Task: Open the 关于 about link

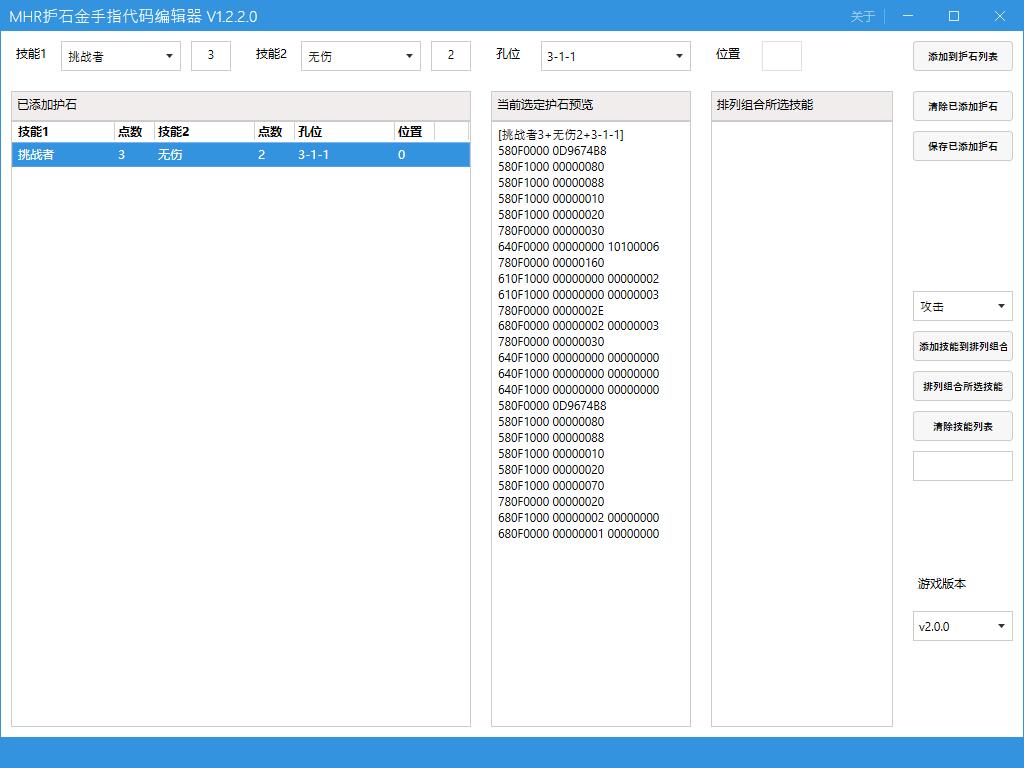Action: [862, 16]
